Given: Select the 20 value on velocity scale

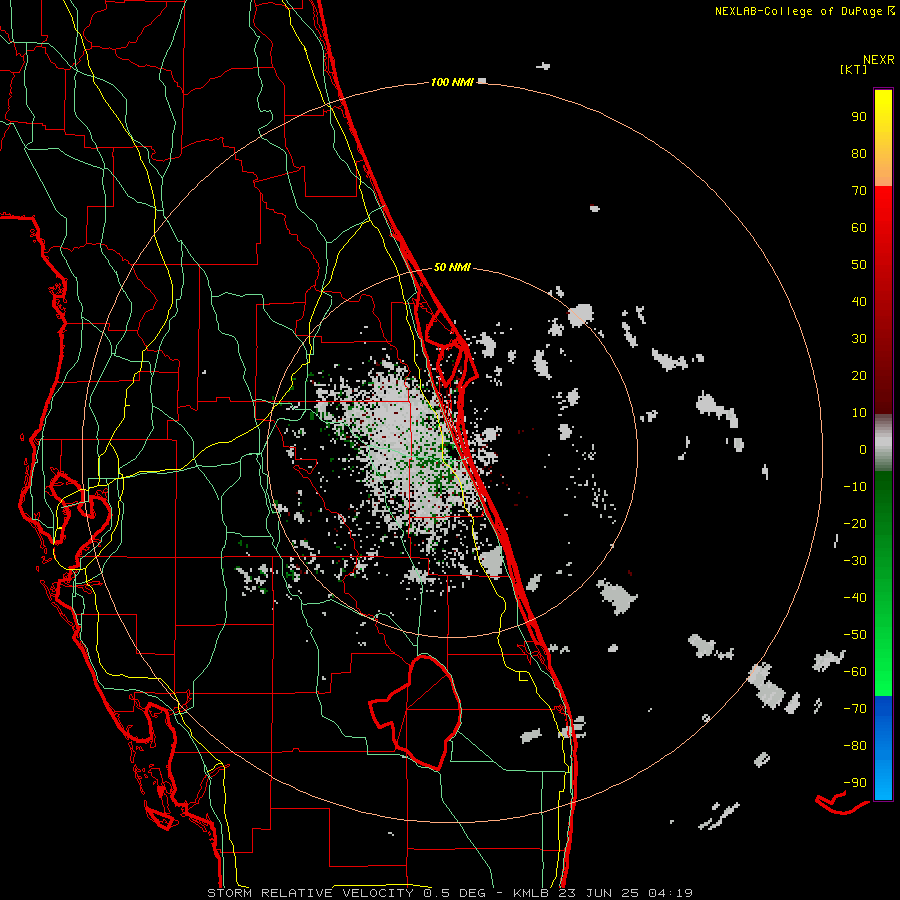Looking at the screenshot, I should [859, 376].
